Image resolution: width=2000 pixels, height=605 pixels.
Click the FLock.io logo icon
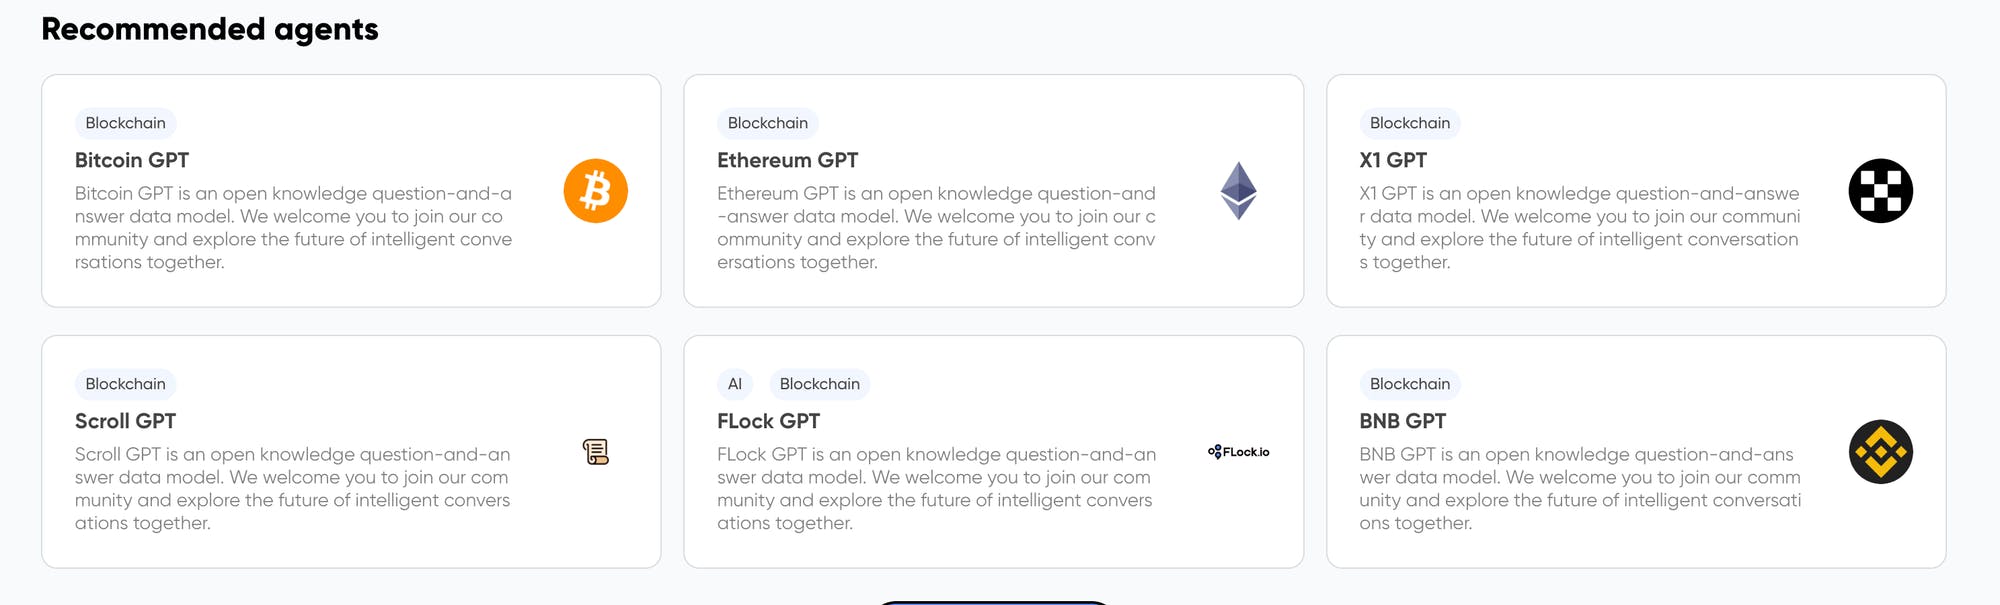[x=1238, y=452]
